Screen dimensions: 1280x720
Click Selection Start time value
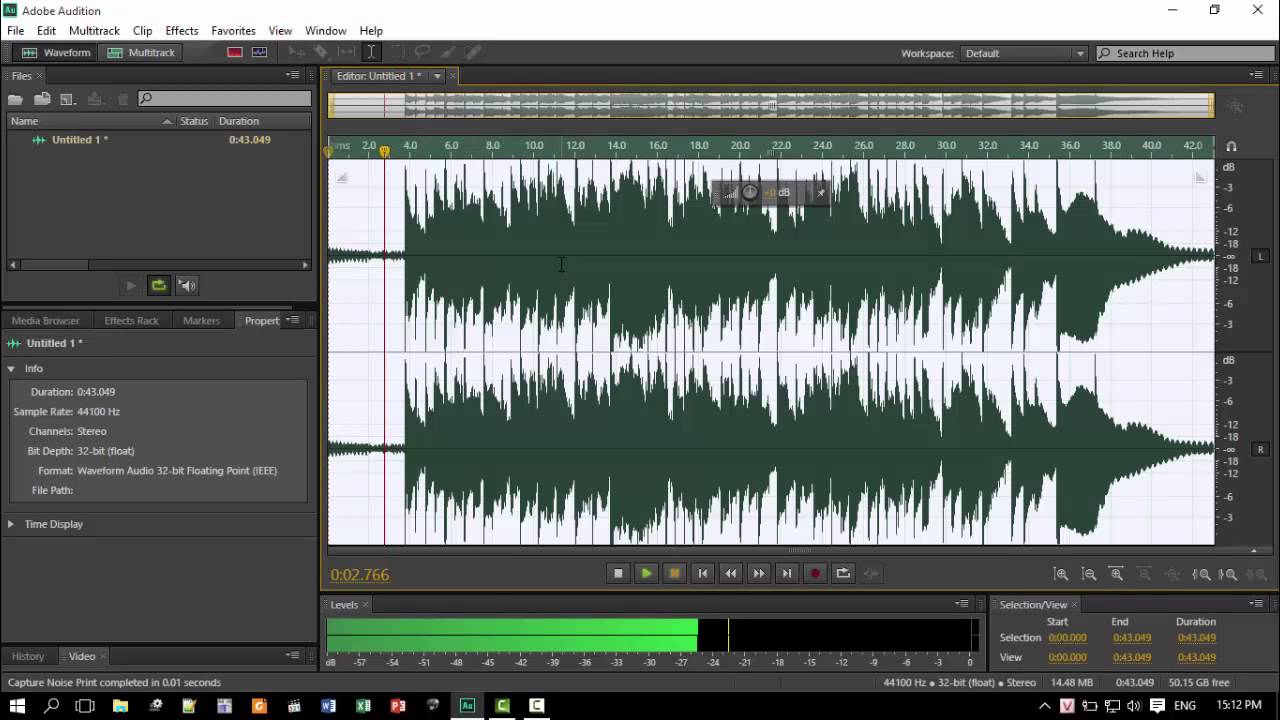point(1067,638)
